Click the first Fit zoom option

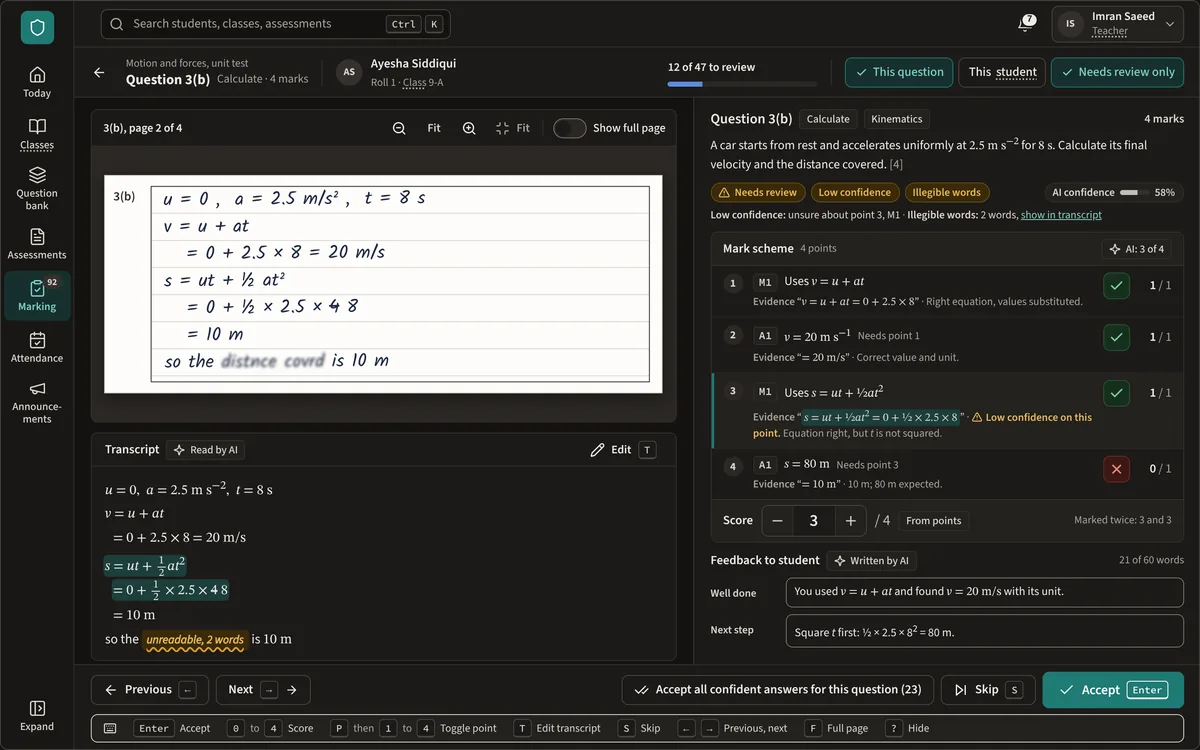434,128
